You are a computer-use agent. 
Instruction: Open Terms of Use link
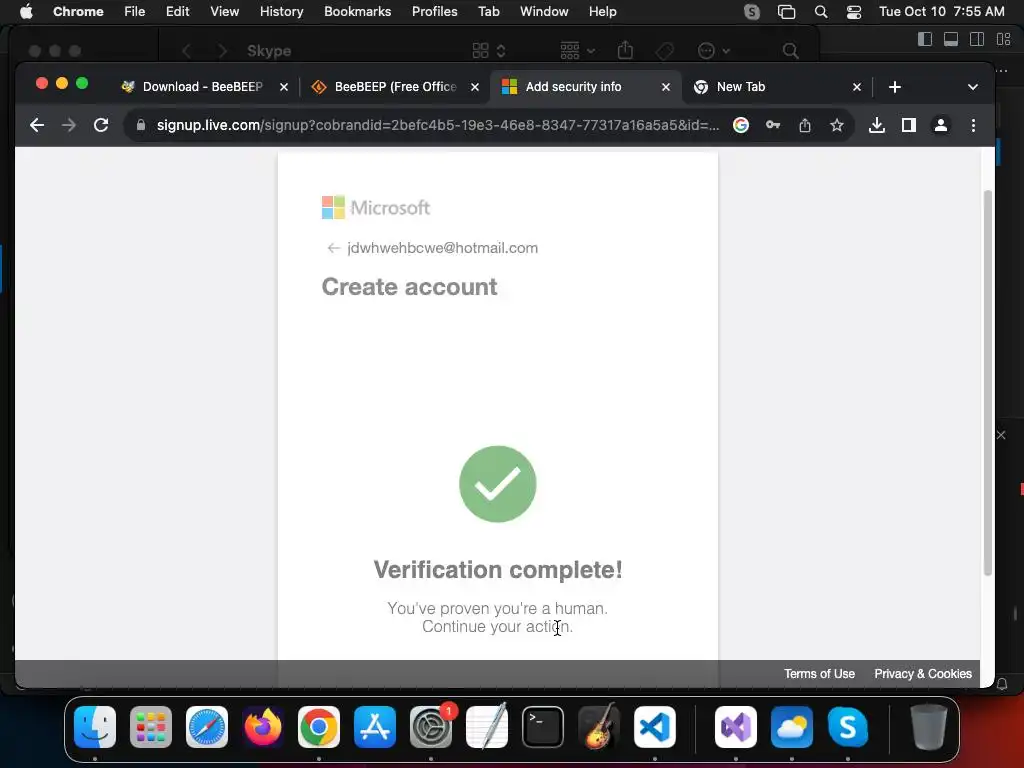pos(819,673)
